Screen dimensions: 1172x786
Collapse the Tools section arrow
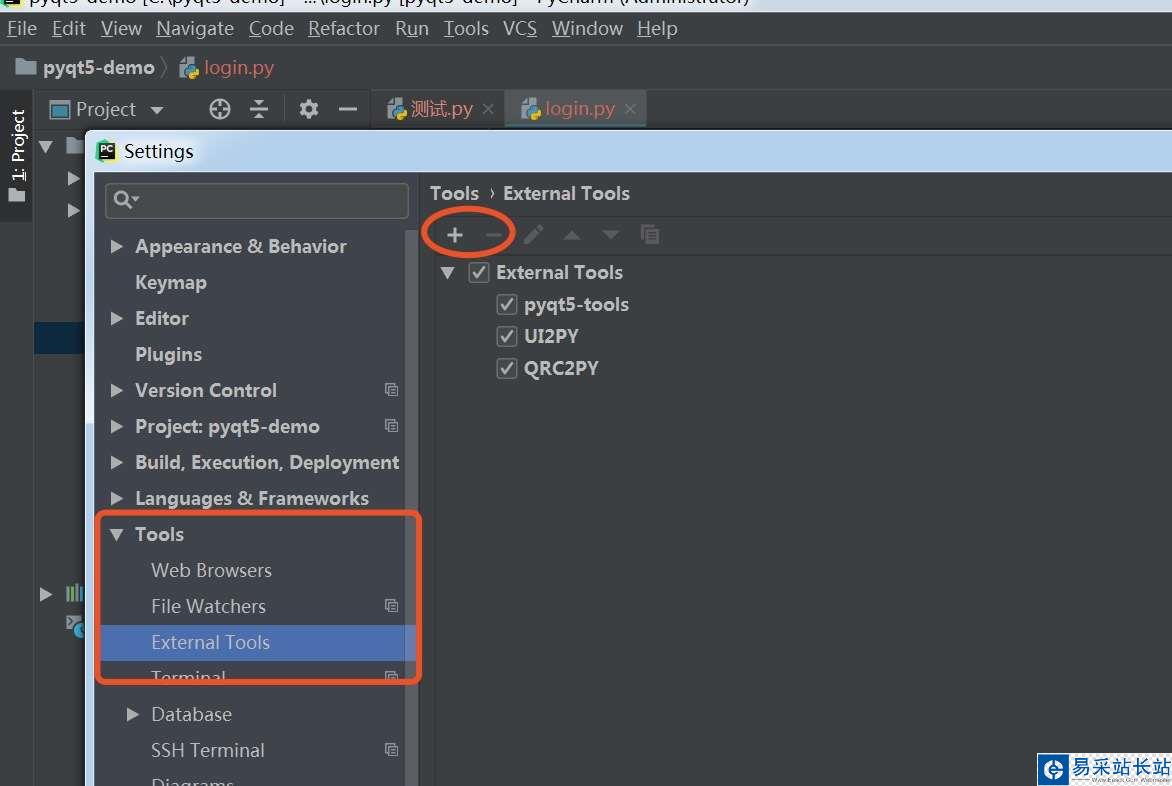click(x=117, y=535)
